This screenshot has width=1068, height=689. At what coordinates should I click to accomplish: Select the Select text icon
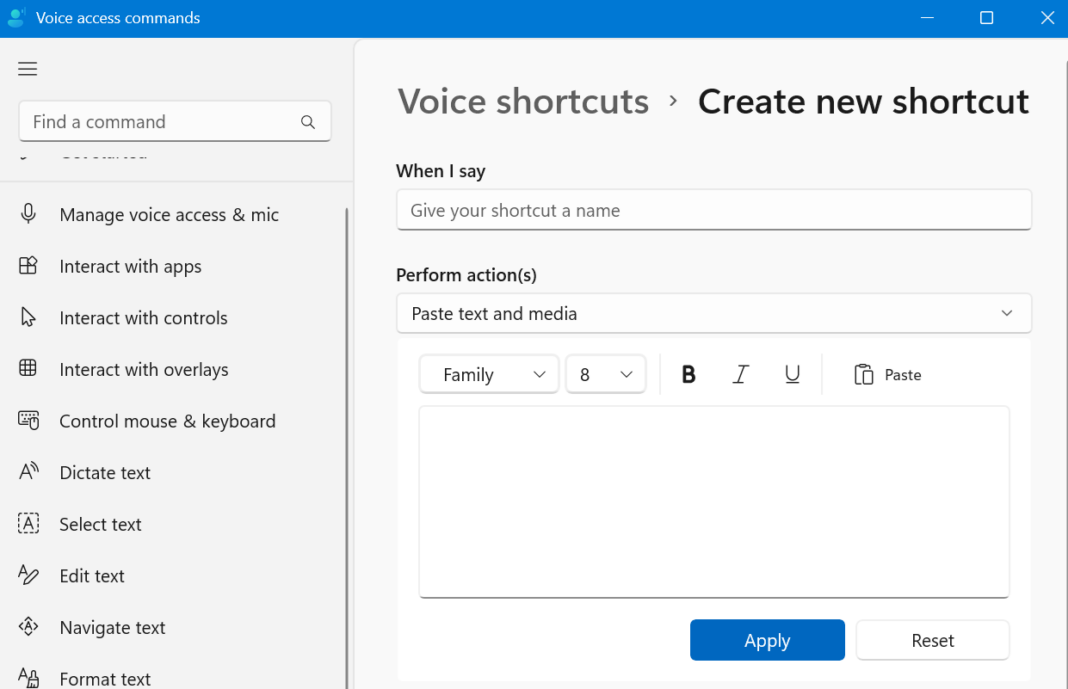[30, 523]
